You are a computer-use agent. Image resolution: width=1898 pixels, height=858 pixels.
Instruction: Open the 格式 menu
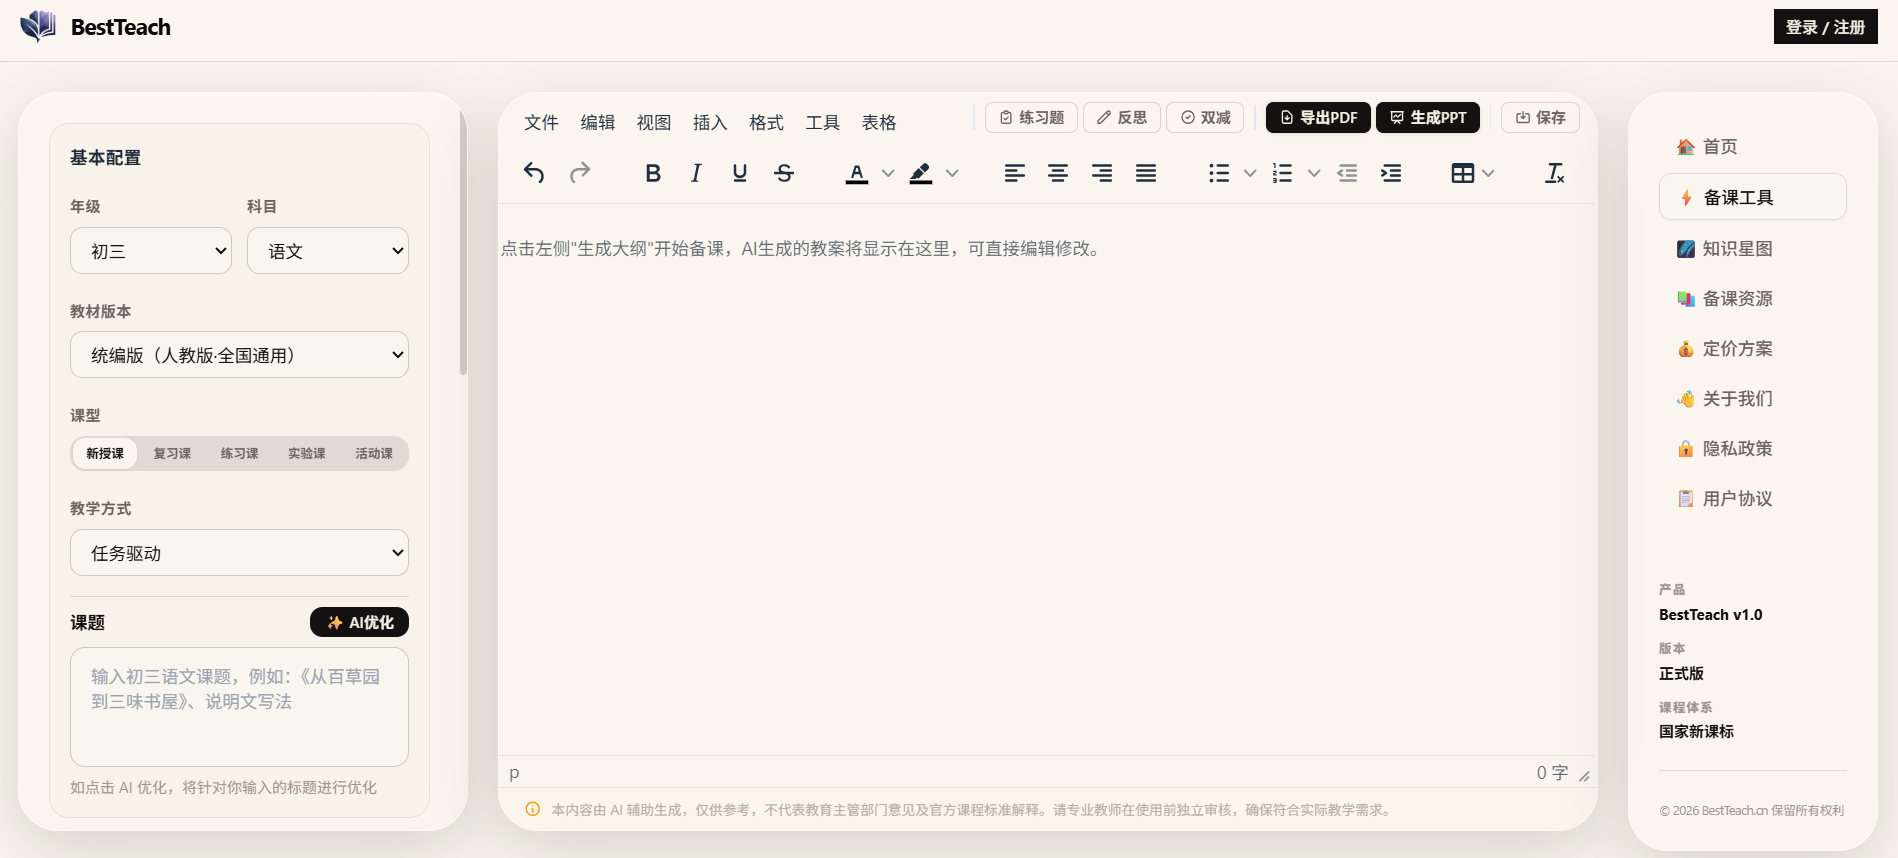pyautogui.click(x=767, y=122)
